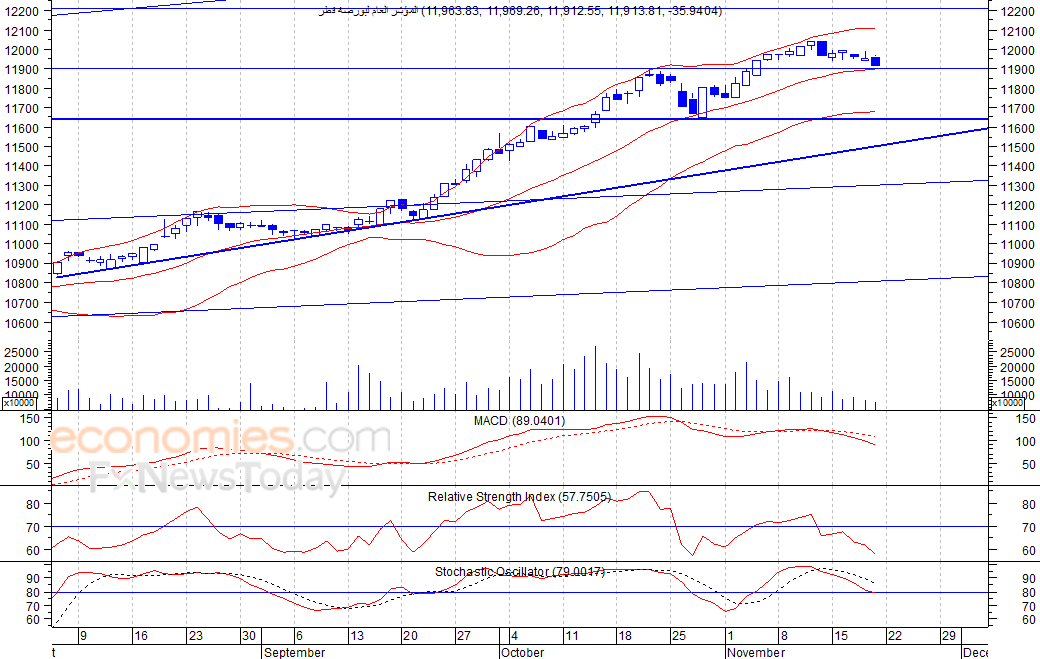
Task: Click date marker 29 on the time axis
Action: click(x=949, y=636)
